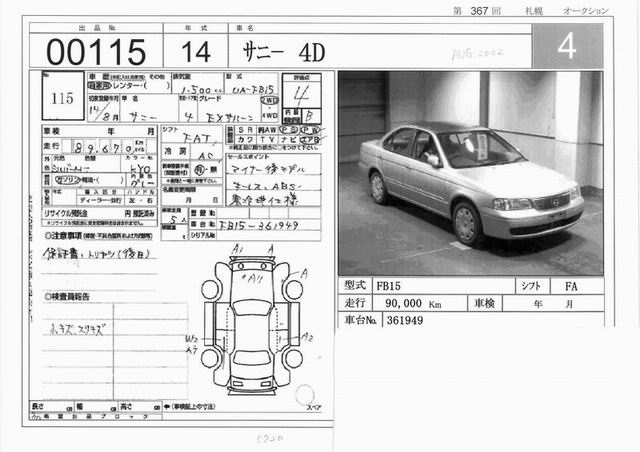Select the year value 14 in header
Screen dimensions: 640x452
tap(196, 52)
